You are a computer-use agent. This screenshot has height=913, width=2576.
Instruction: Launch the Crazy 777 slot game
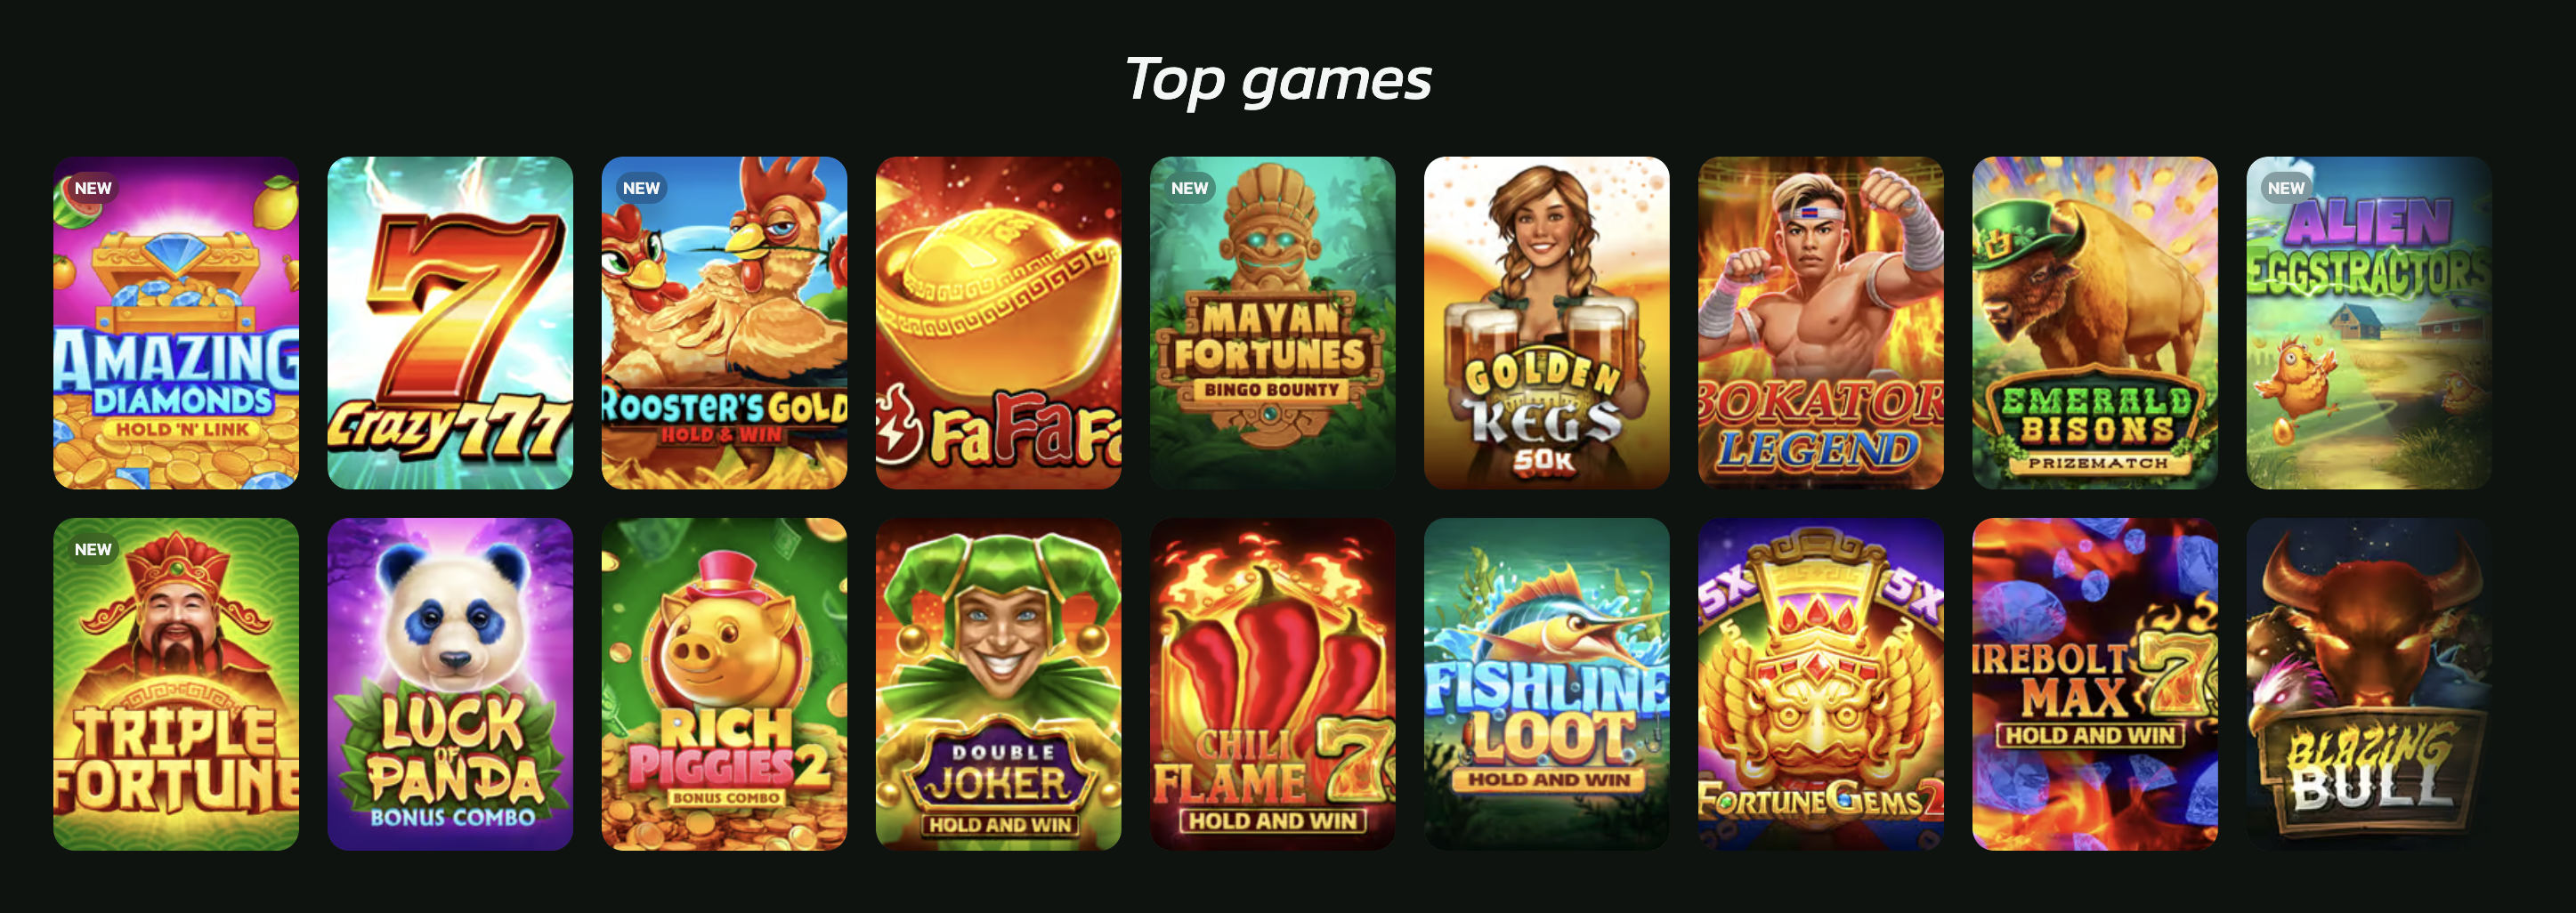pyautogui.click(x=450, y=323)
